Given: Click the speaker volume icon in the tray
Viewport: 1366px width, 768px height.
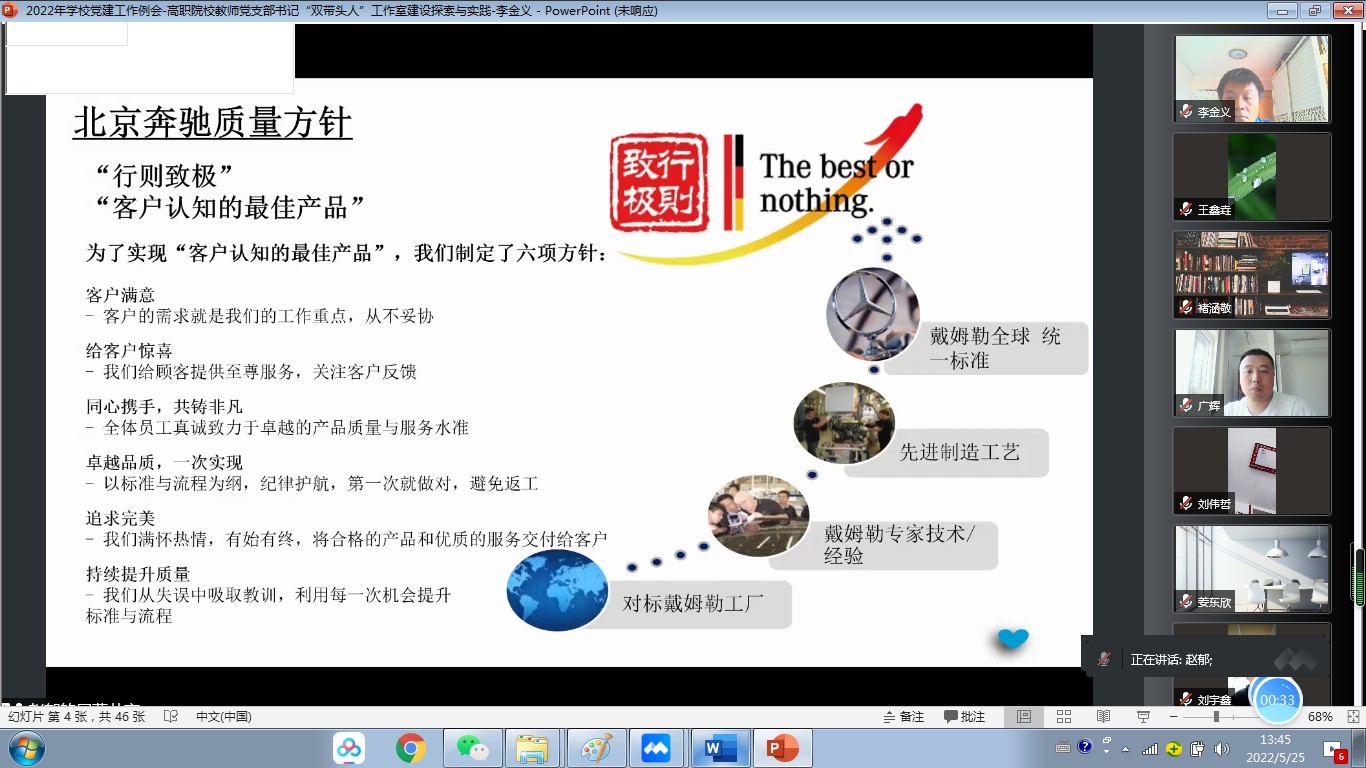Looking at the screenshot, I should click(1223, 749).
